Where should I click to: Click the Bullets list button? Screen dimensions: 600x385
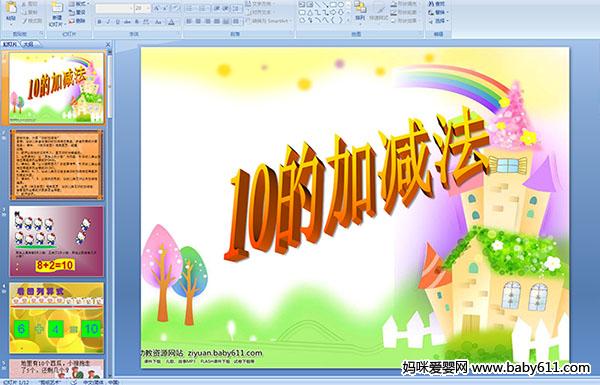[191, 8]
